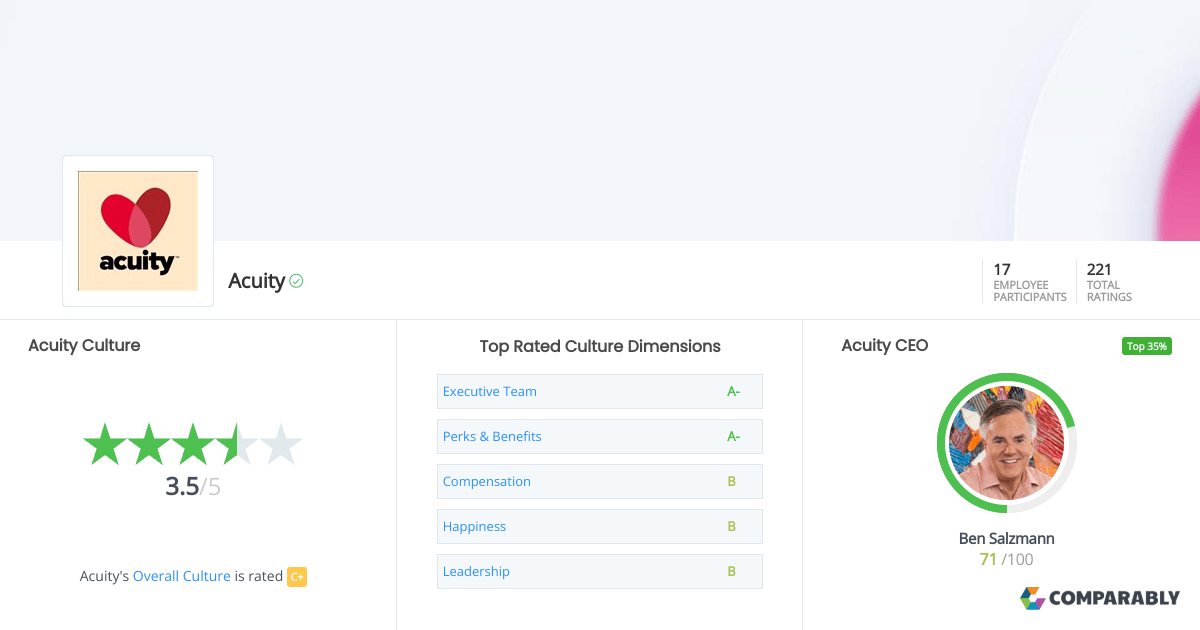
Task: Click the Acuity heart logo image
Action: 138,231
